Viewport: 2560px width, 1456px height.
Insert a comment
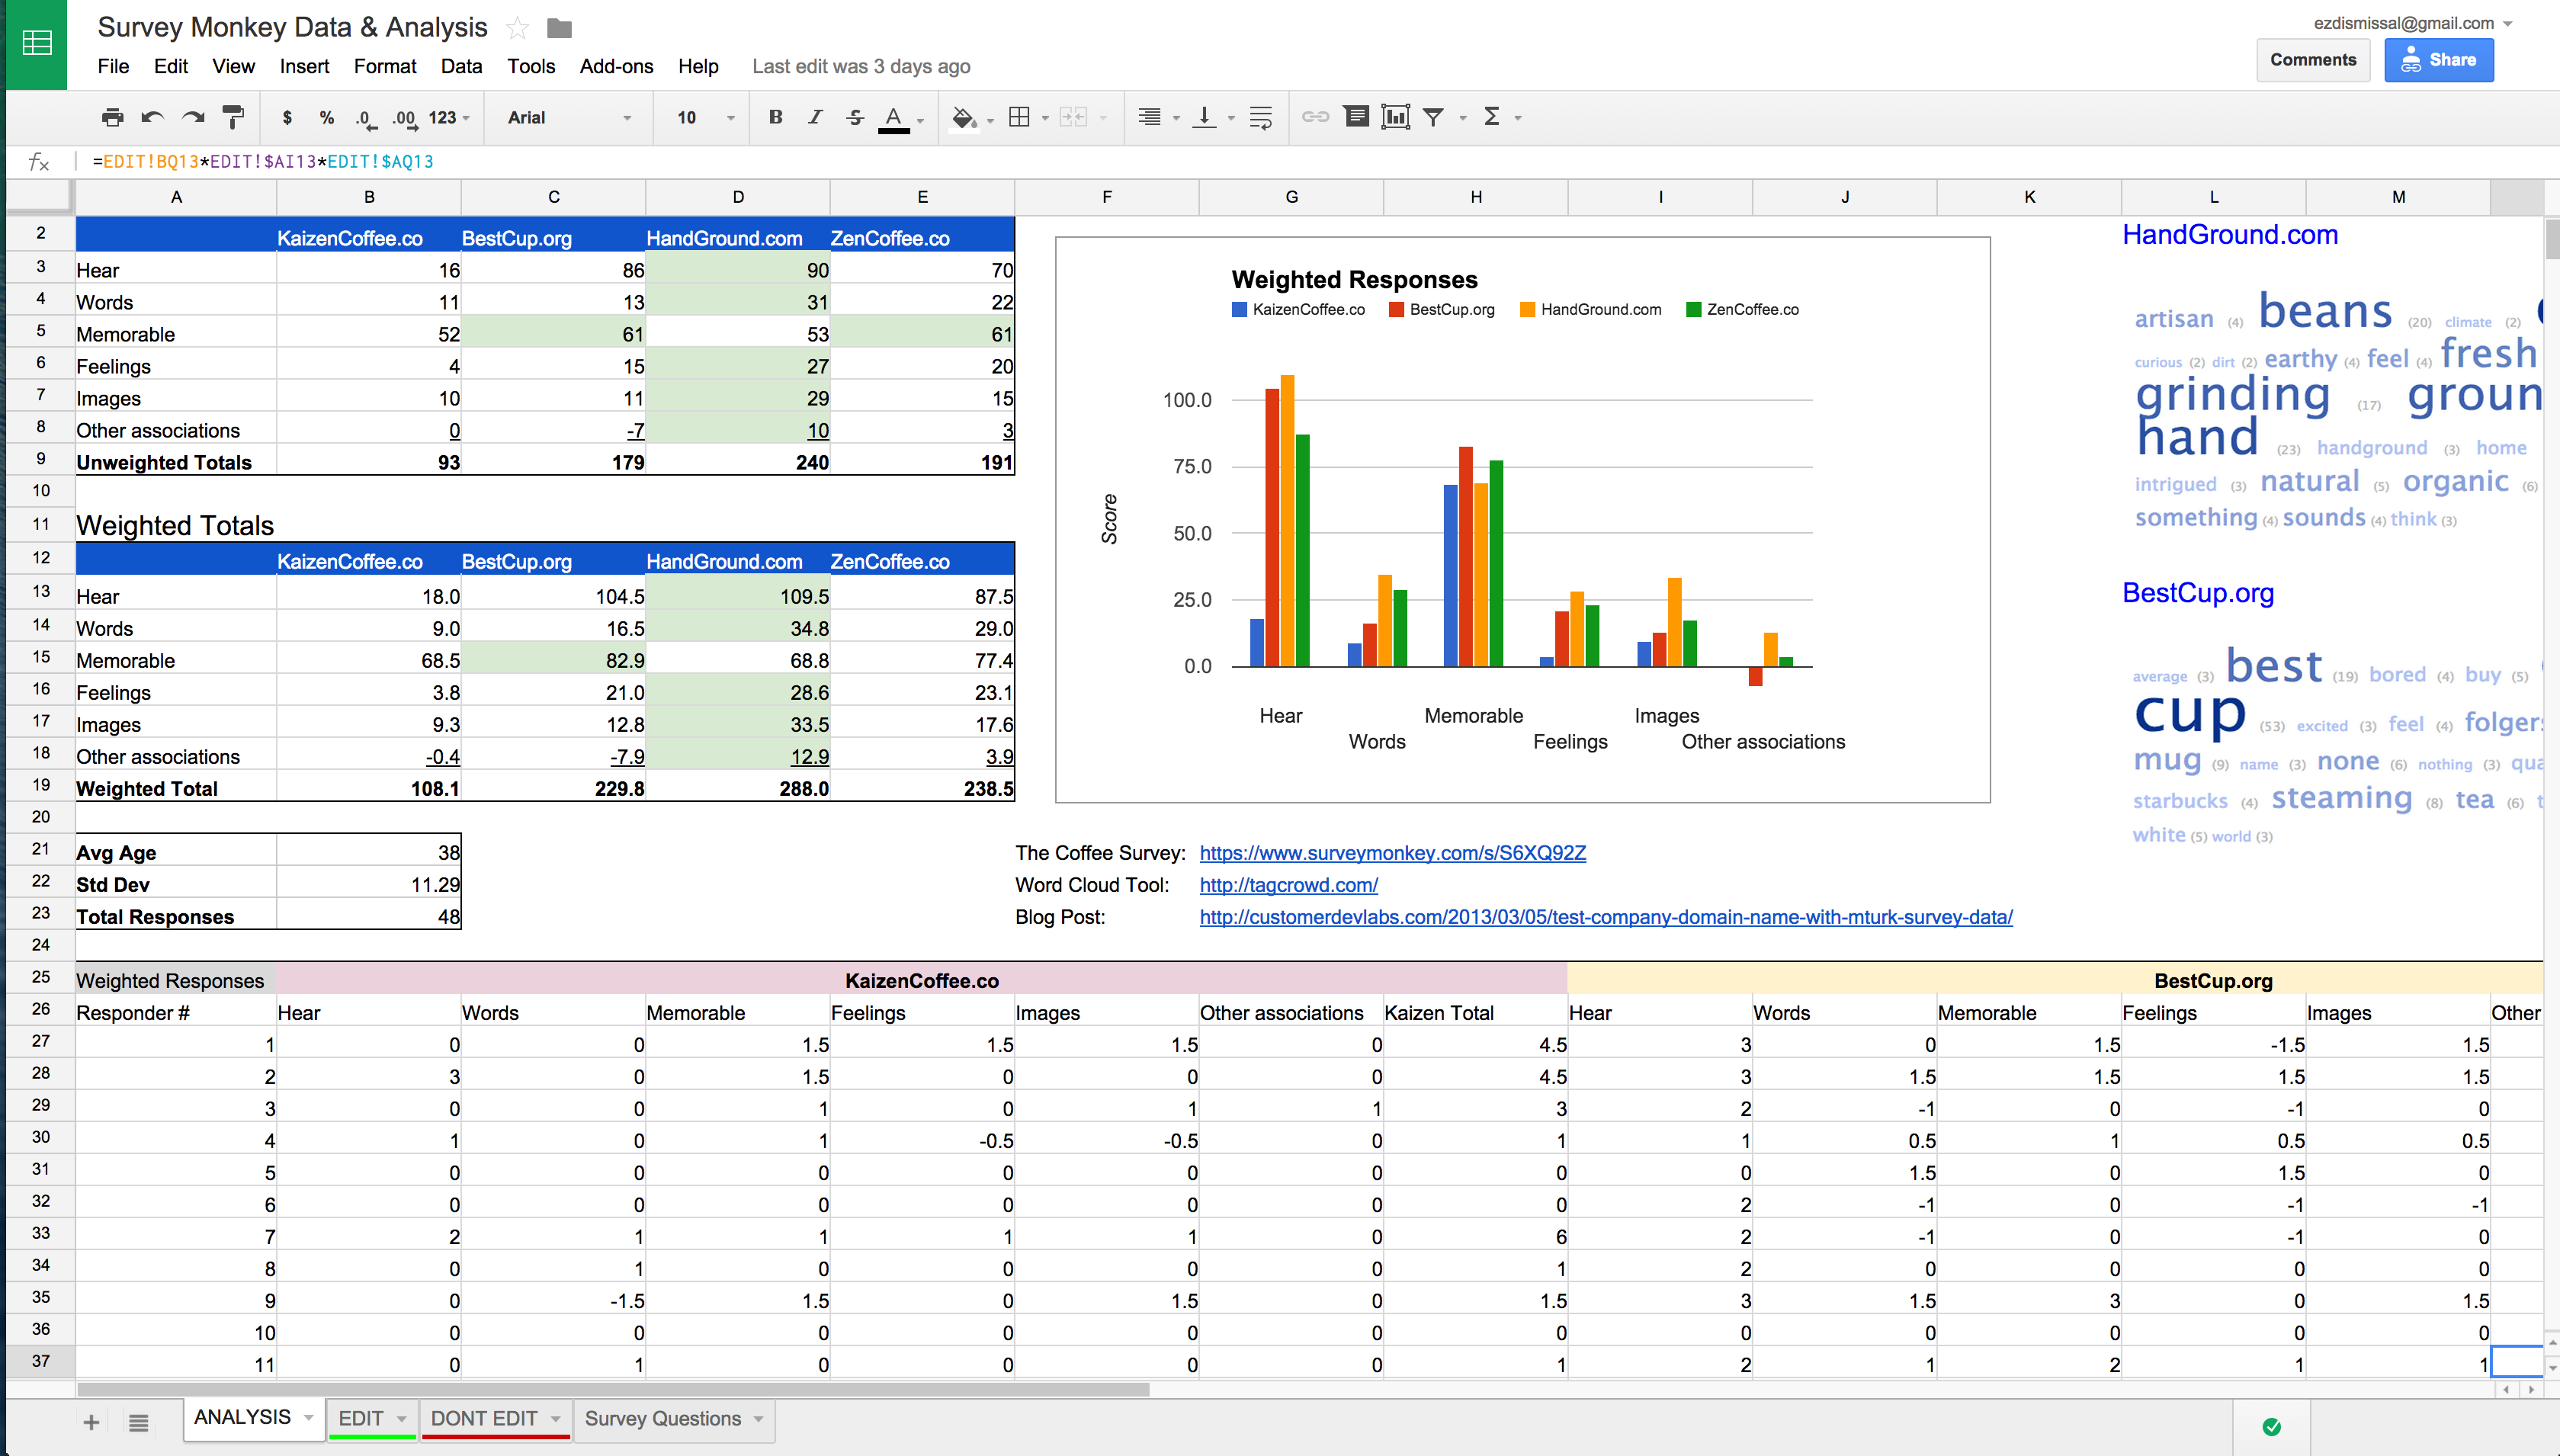[1356, 118]
